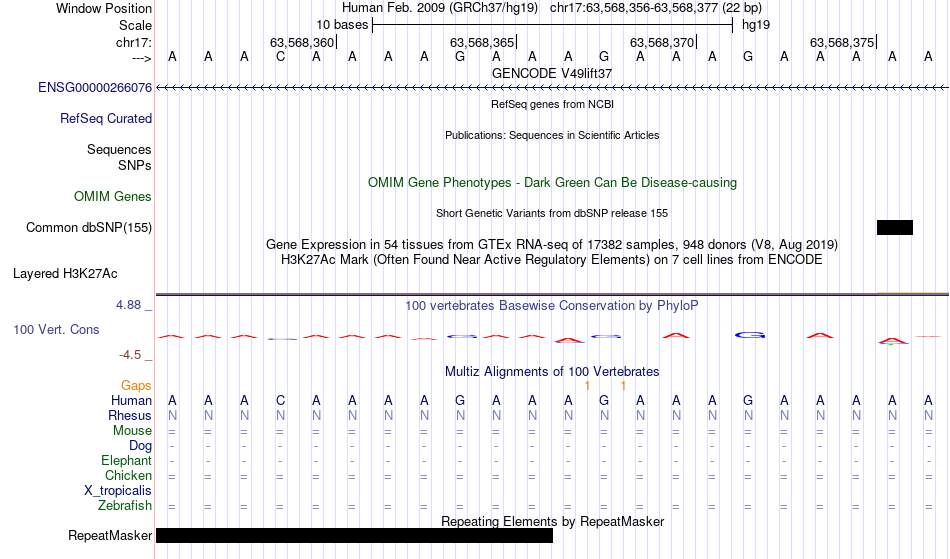
Task: Click the C base in Human alignment row
Action: [280, 400]
